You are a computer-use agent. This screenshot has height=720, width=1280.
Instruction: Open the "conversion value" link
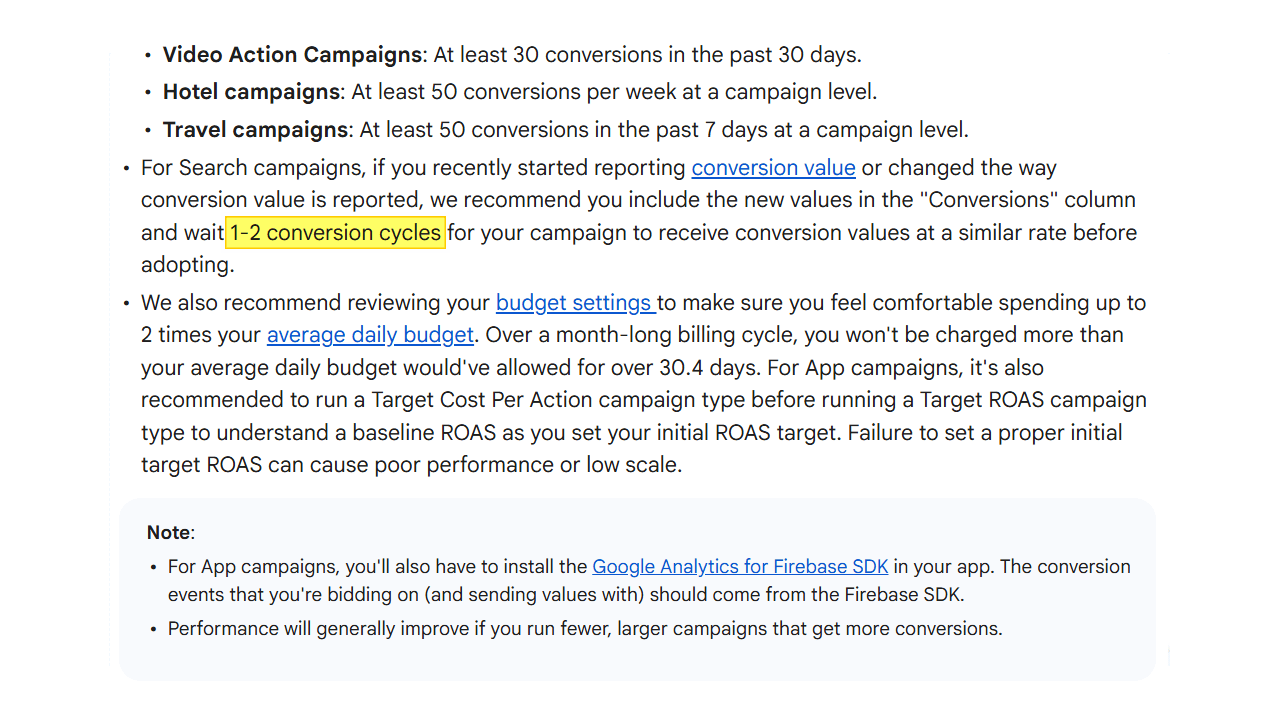773,168
